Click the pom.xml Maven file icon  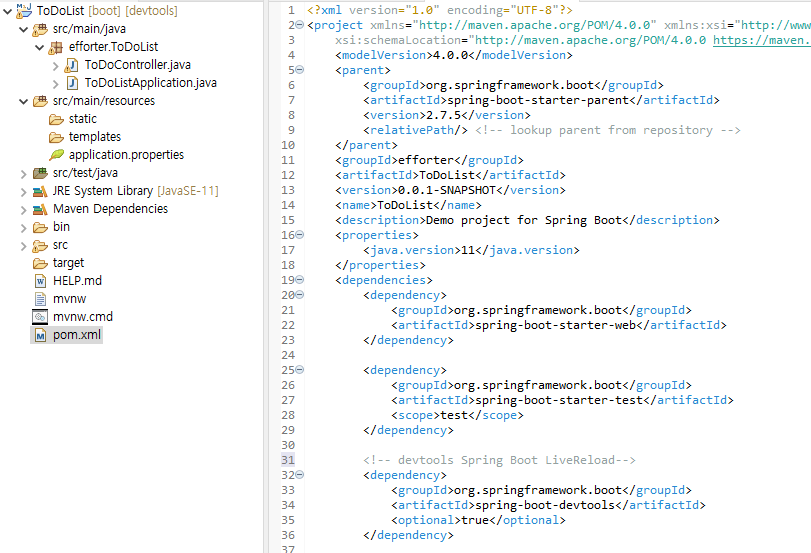coord(40,335)
